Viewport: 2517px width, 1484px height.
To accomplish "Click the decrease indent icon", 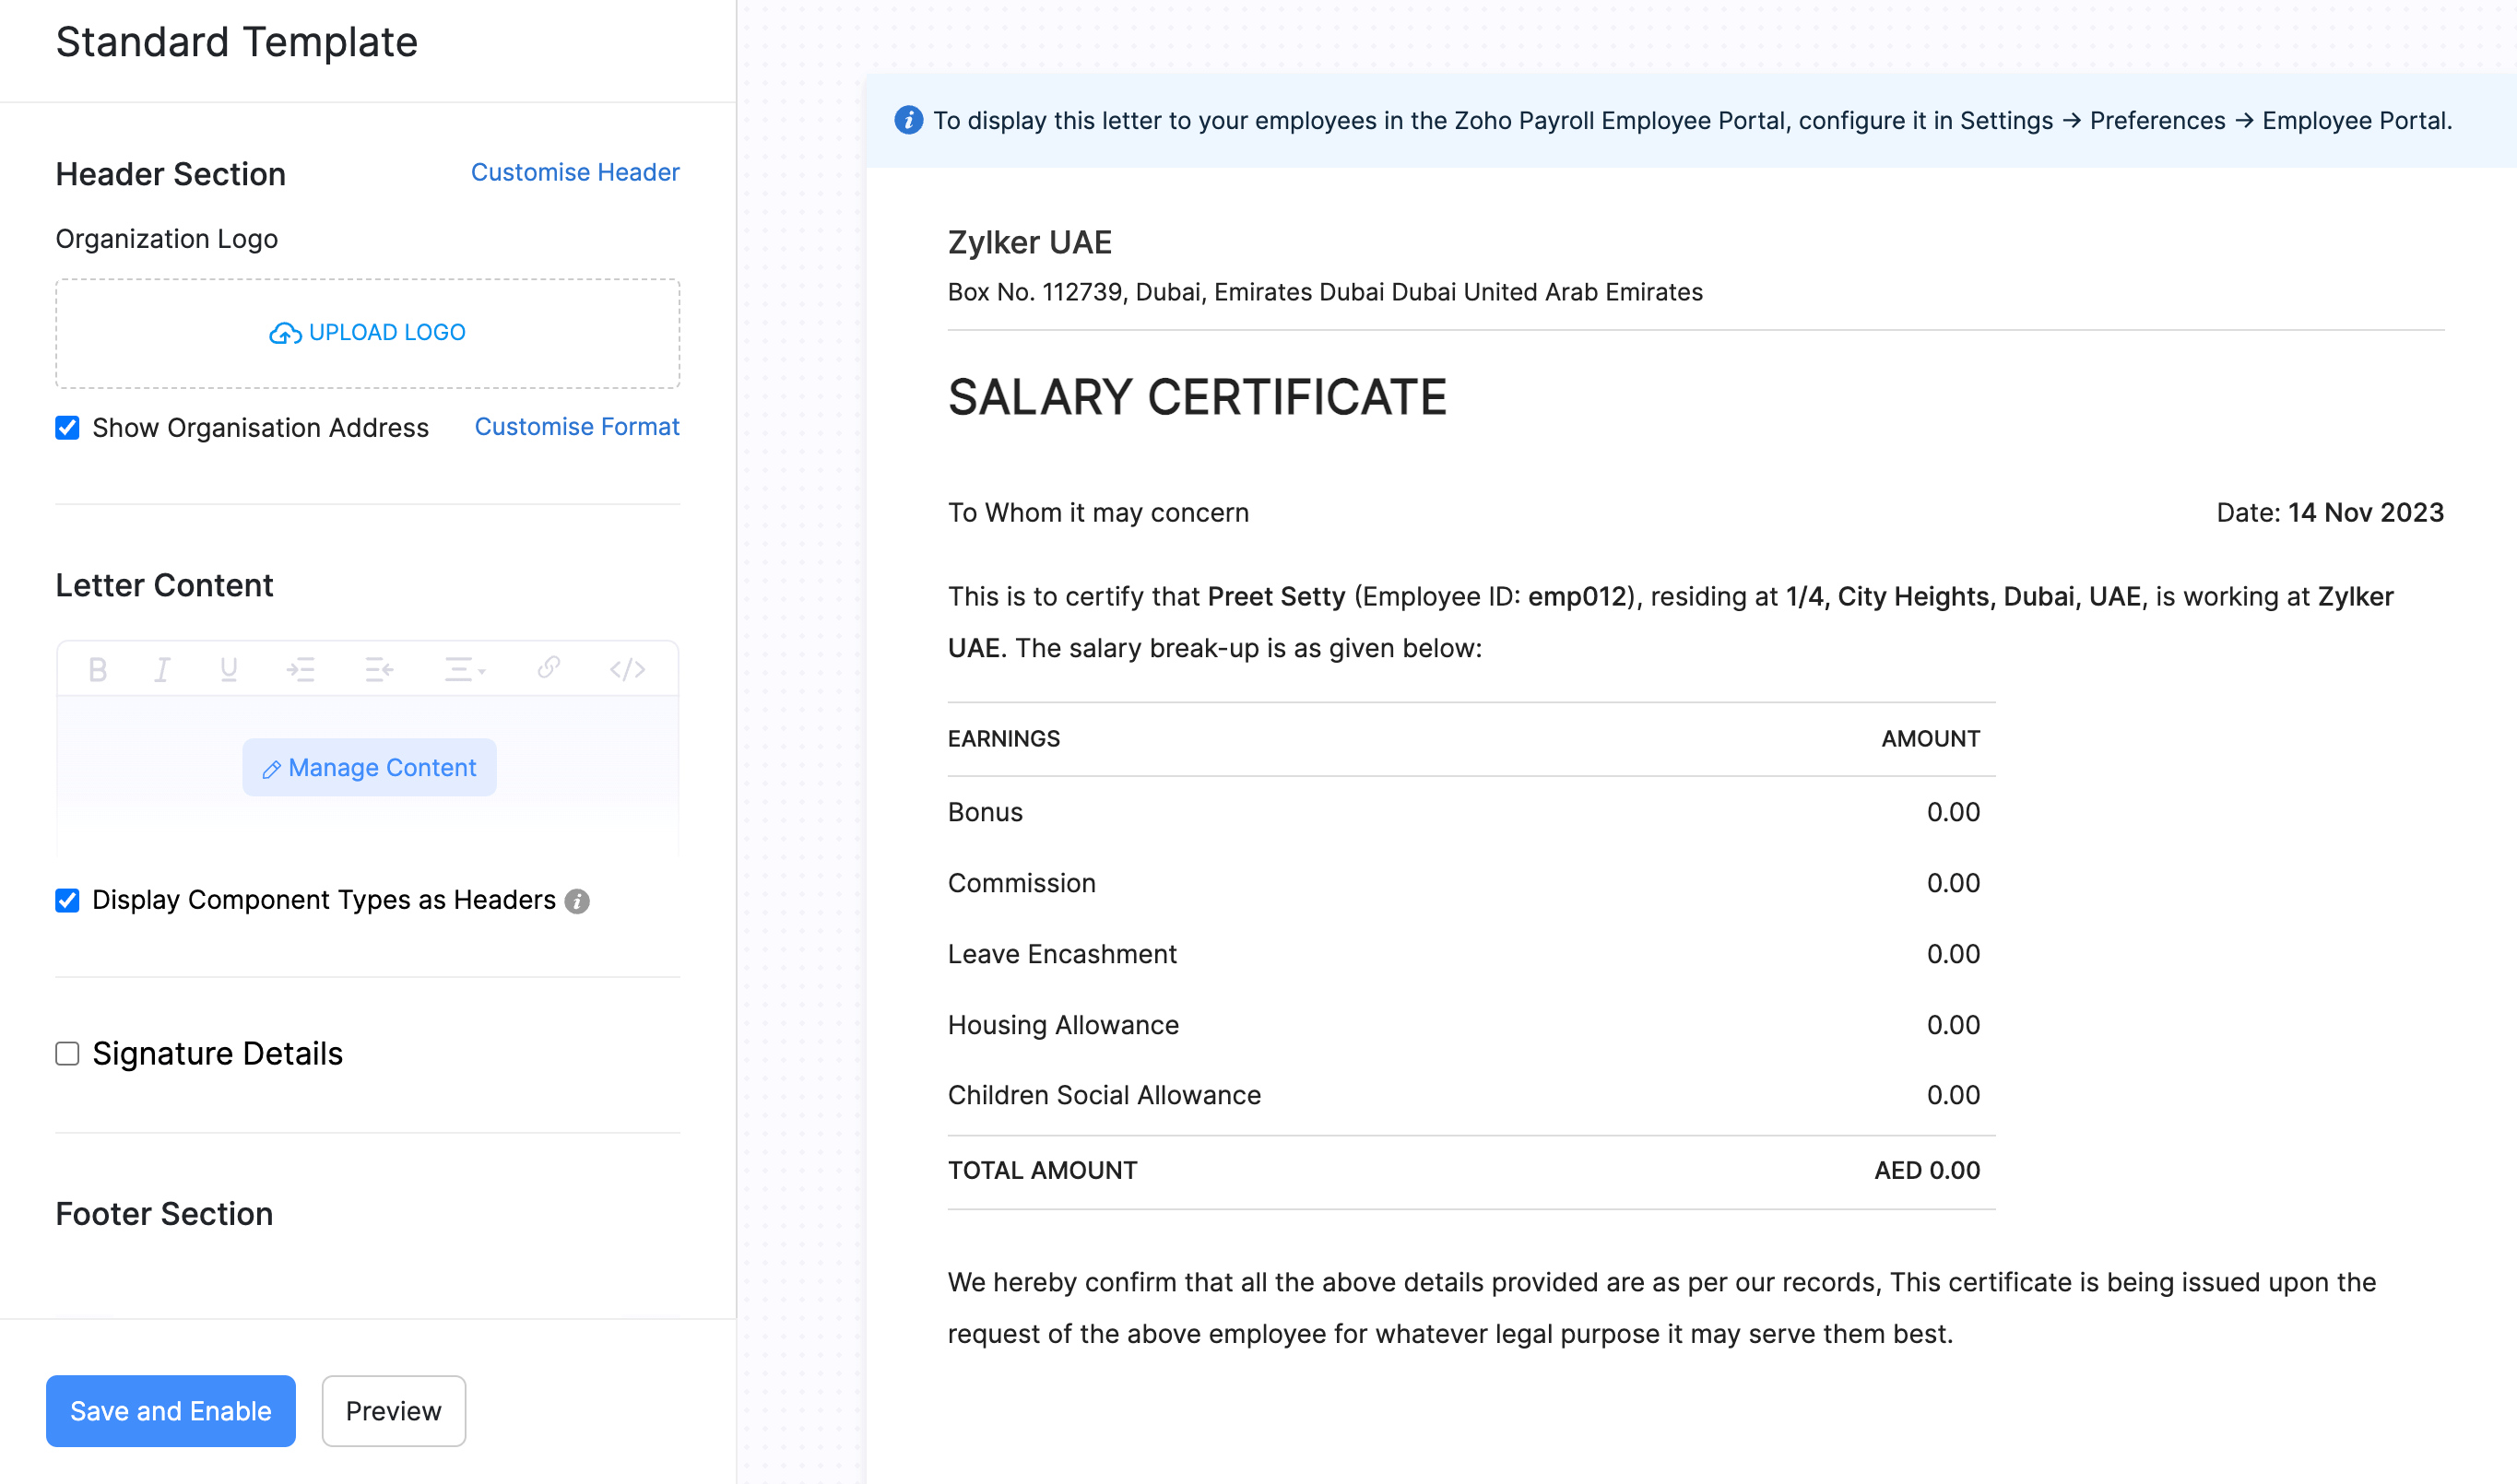I will coord(379,669).
